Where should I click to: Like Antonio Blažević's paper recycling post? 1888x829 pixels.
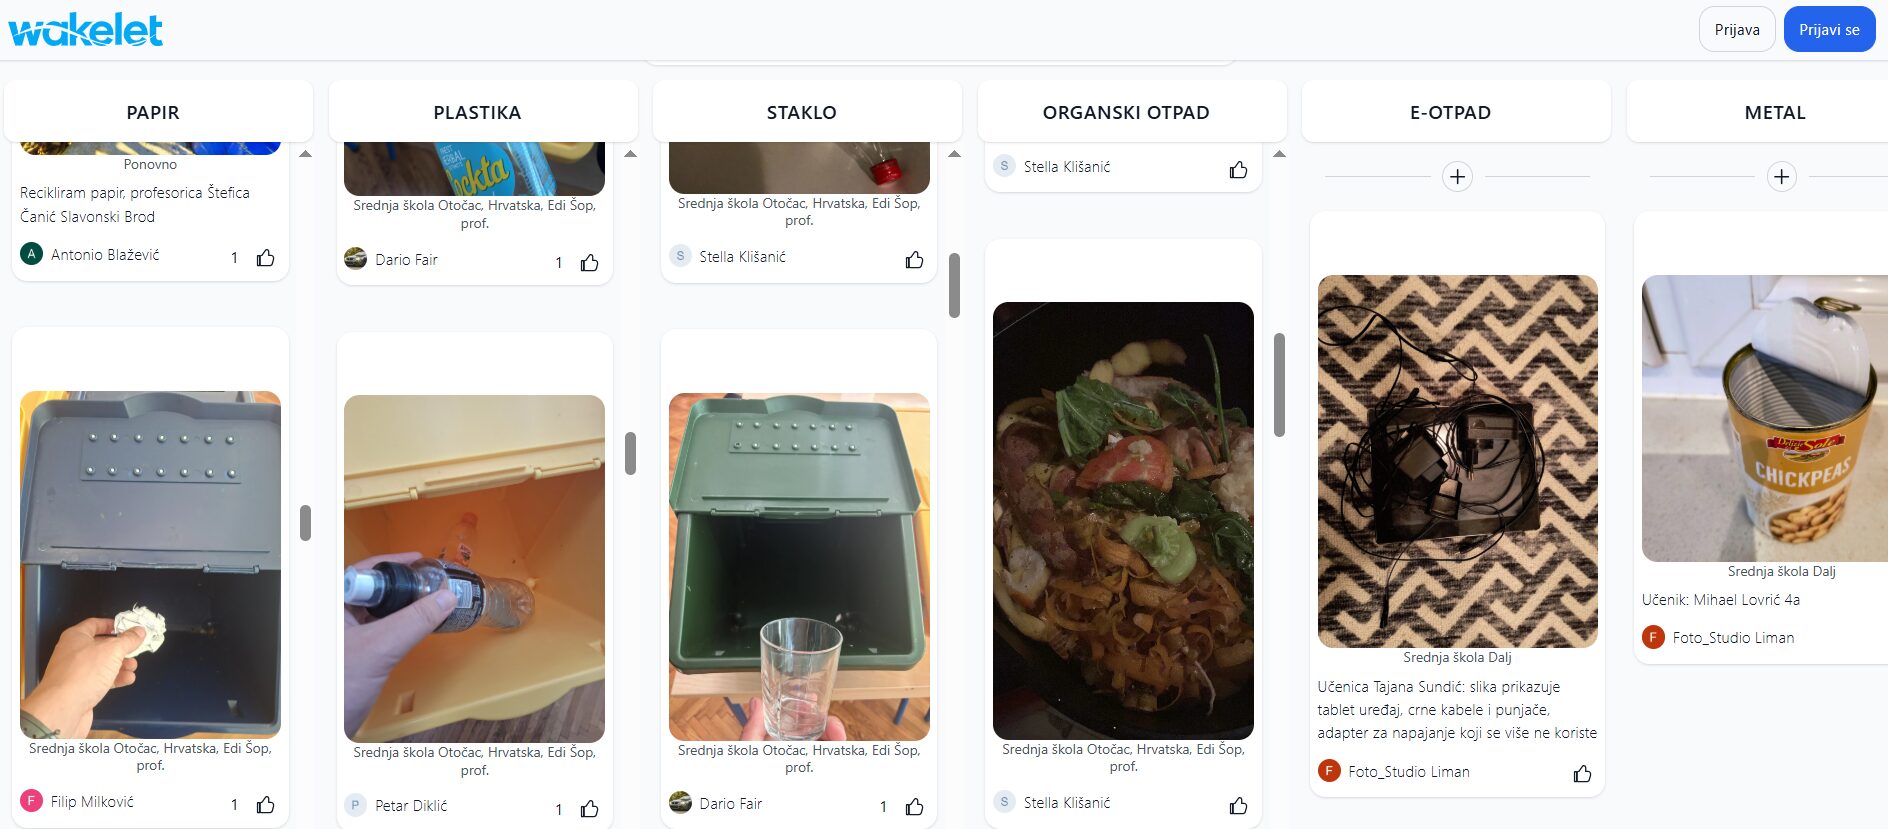coord(265,258)
